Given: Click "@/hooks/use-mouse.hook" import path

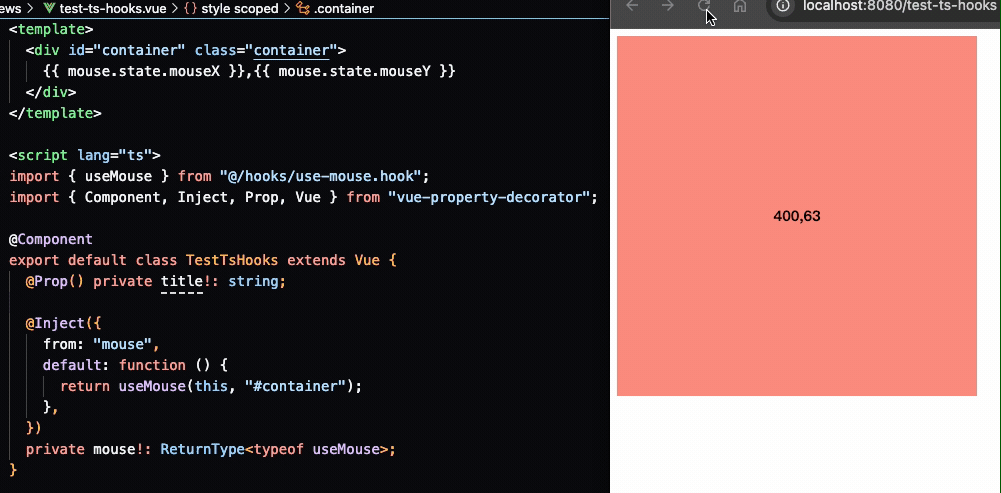Looking at the screenshot, I should tap(321, 176).
